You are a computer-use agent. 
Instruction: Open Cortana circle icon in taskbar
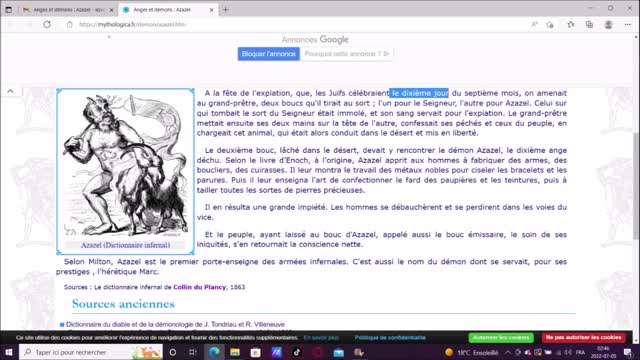pyautogui.click(x=173, y=352)
